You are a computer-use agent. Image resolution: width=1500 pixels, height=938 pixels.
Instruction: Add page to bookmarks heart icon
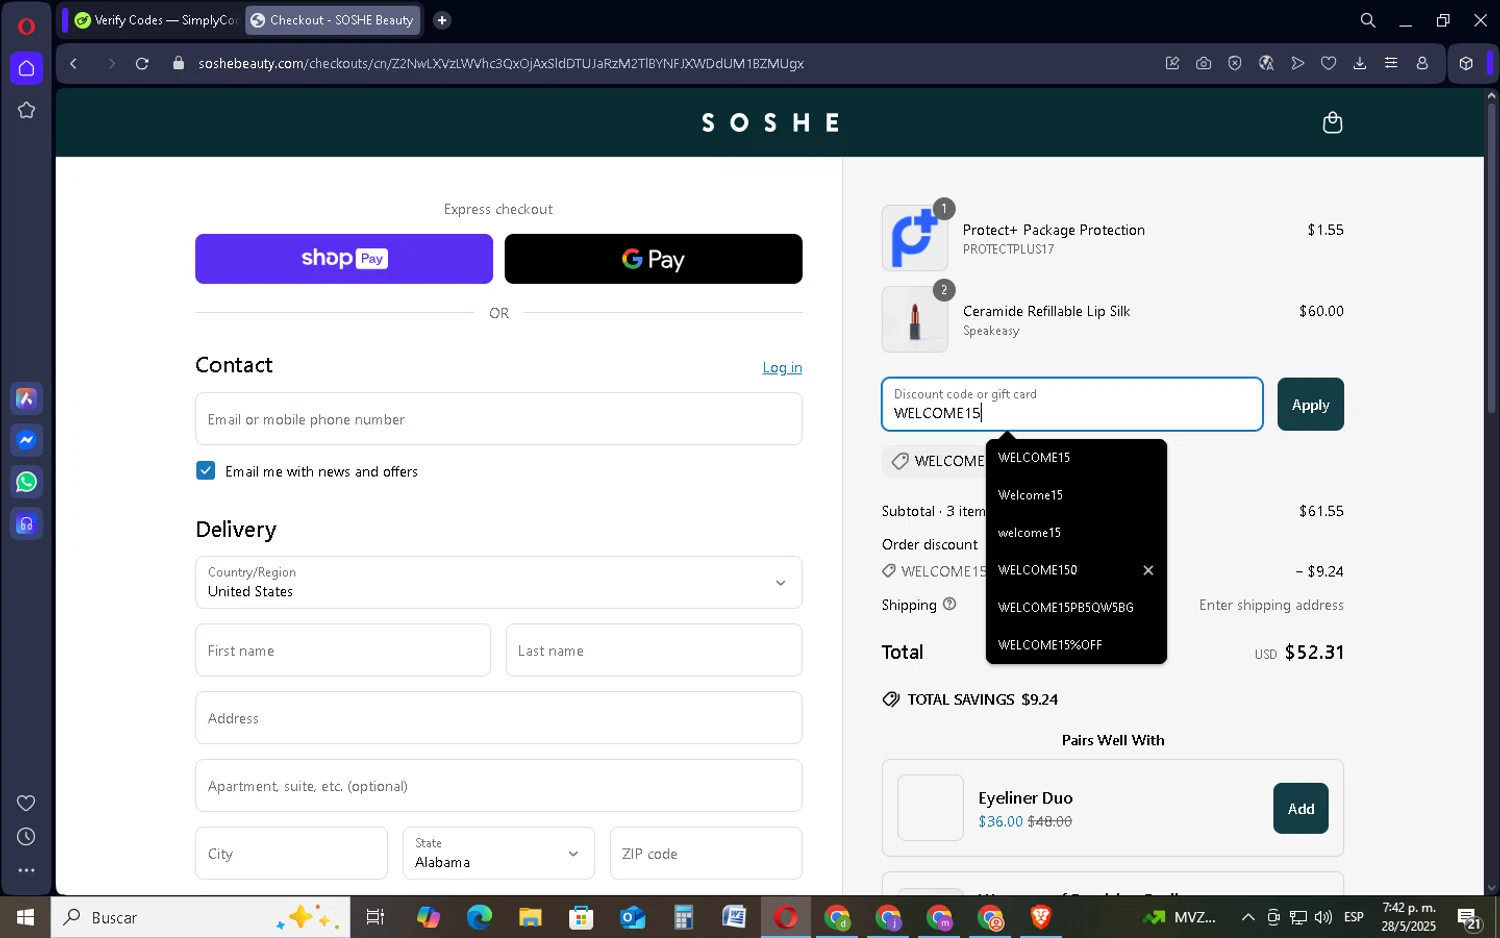coord(1328,63)
